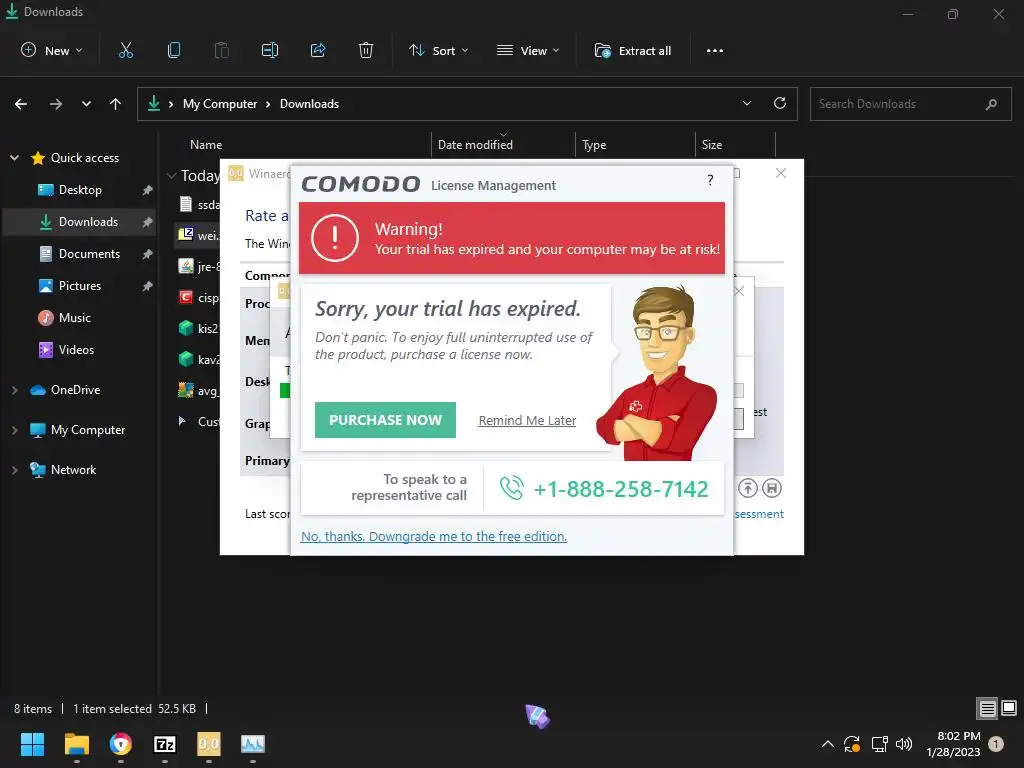Open the Windows Start menu
1024x768 pixels.
[x=32, y=744]
